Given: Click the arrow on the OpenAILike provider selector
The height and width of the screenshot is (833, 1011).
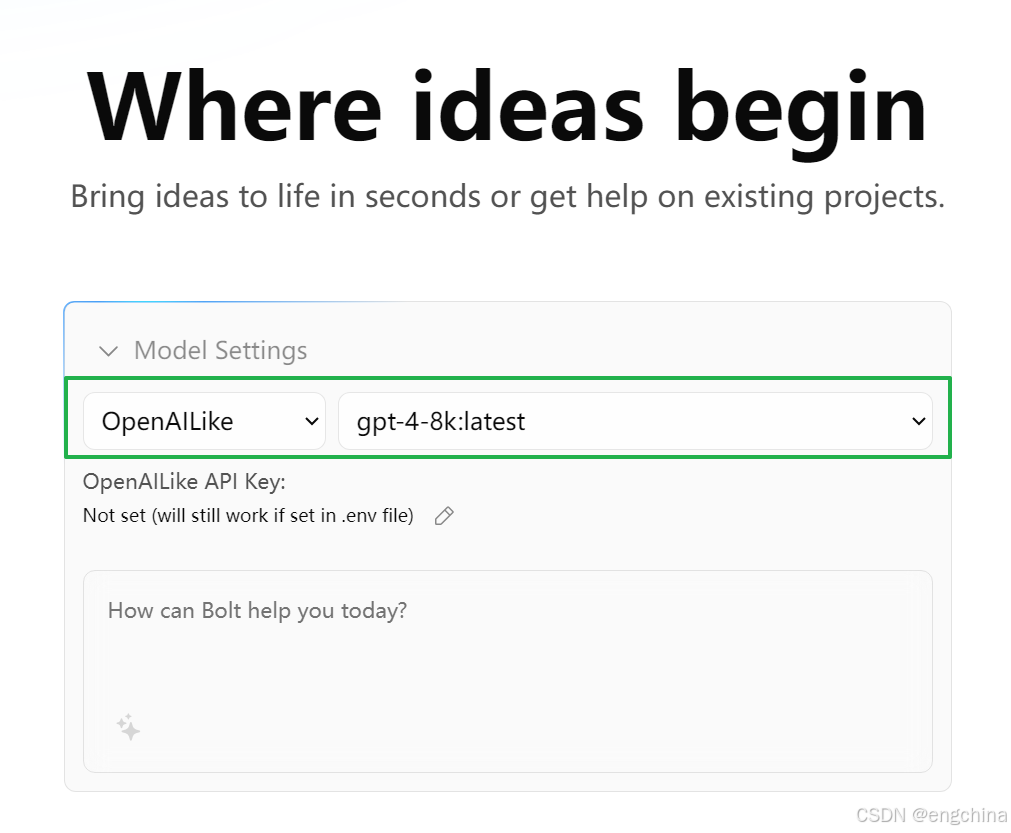Looking at the screenshot, I should 311,422.
